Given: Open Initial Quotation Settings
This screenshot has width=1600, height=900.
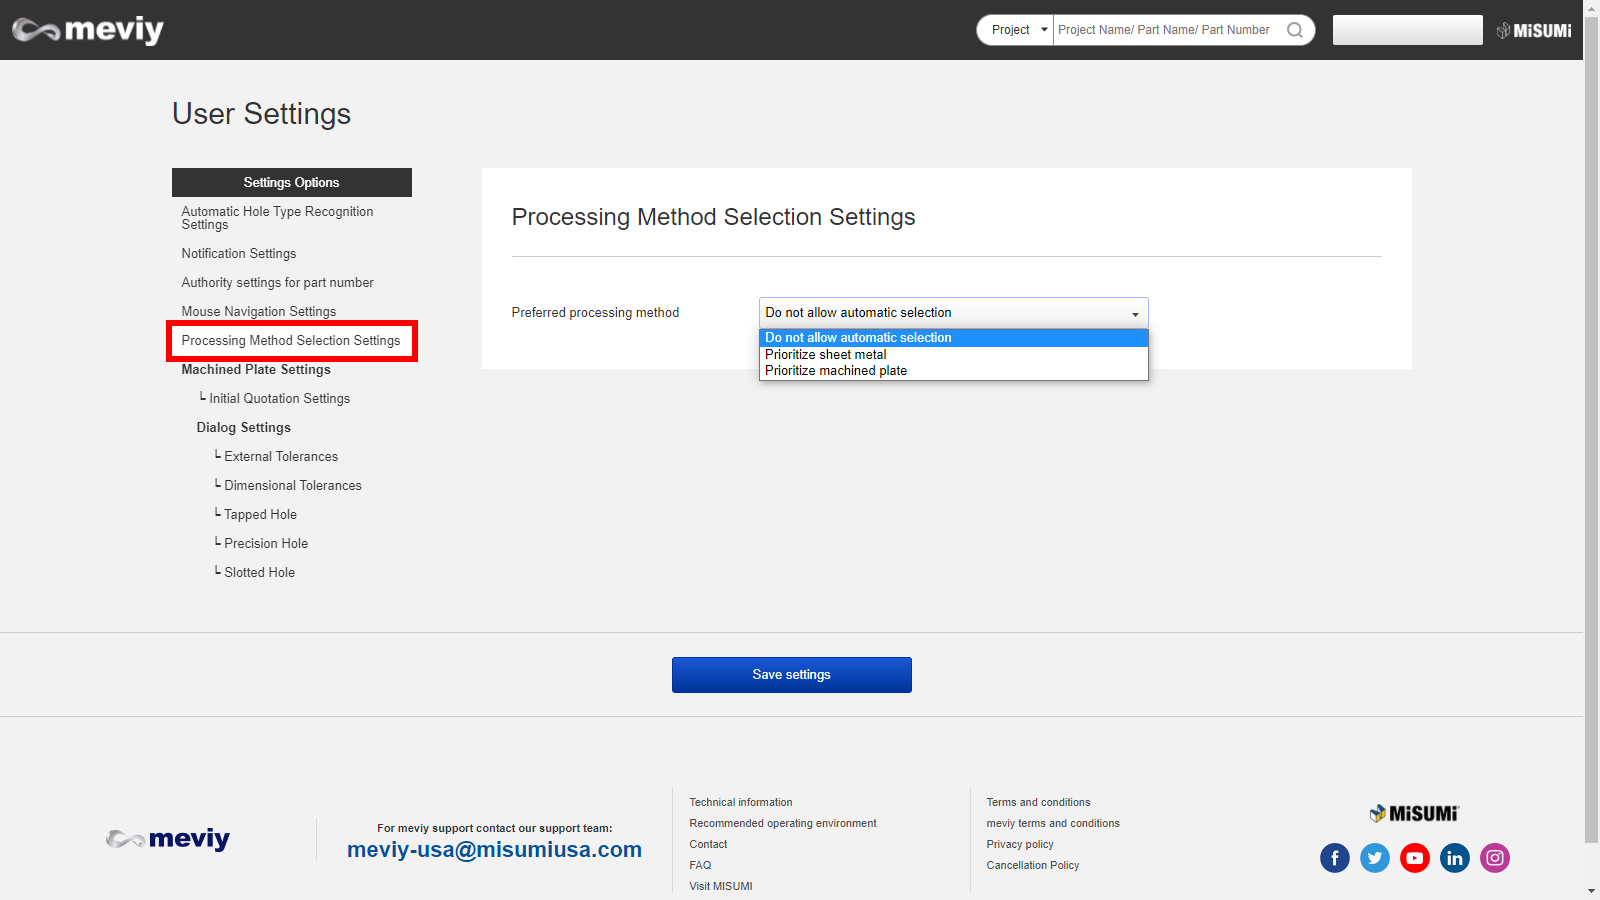Looking at the screenshot, I should tap(280, 399).
